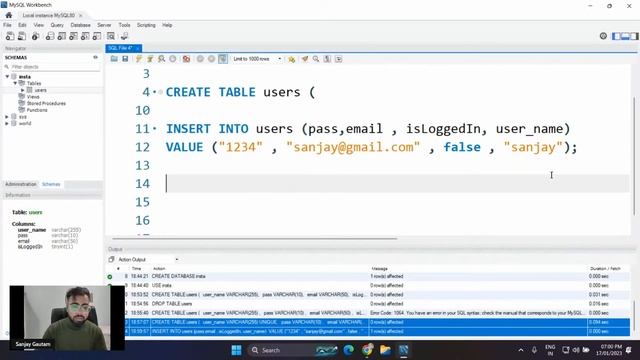Toggle display of invisible characters

tap(327, 59)
